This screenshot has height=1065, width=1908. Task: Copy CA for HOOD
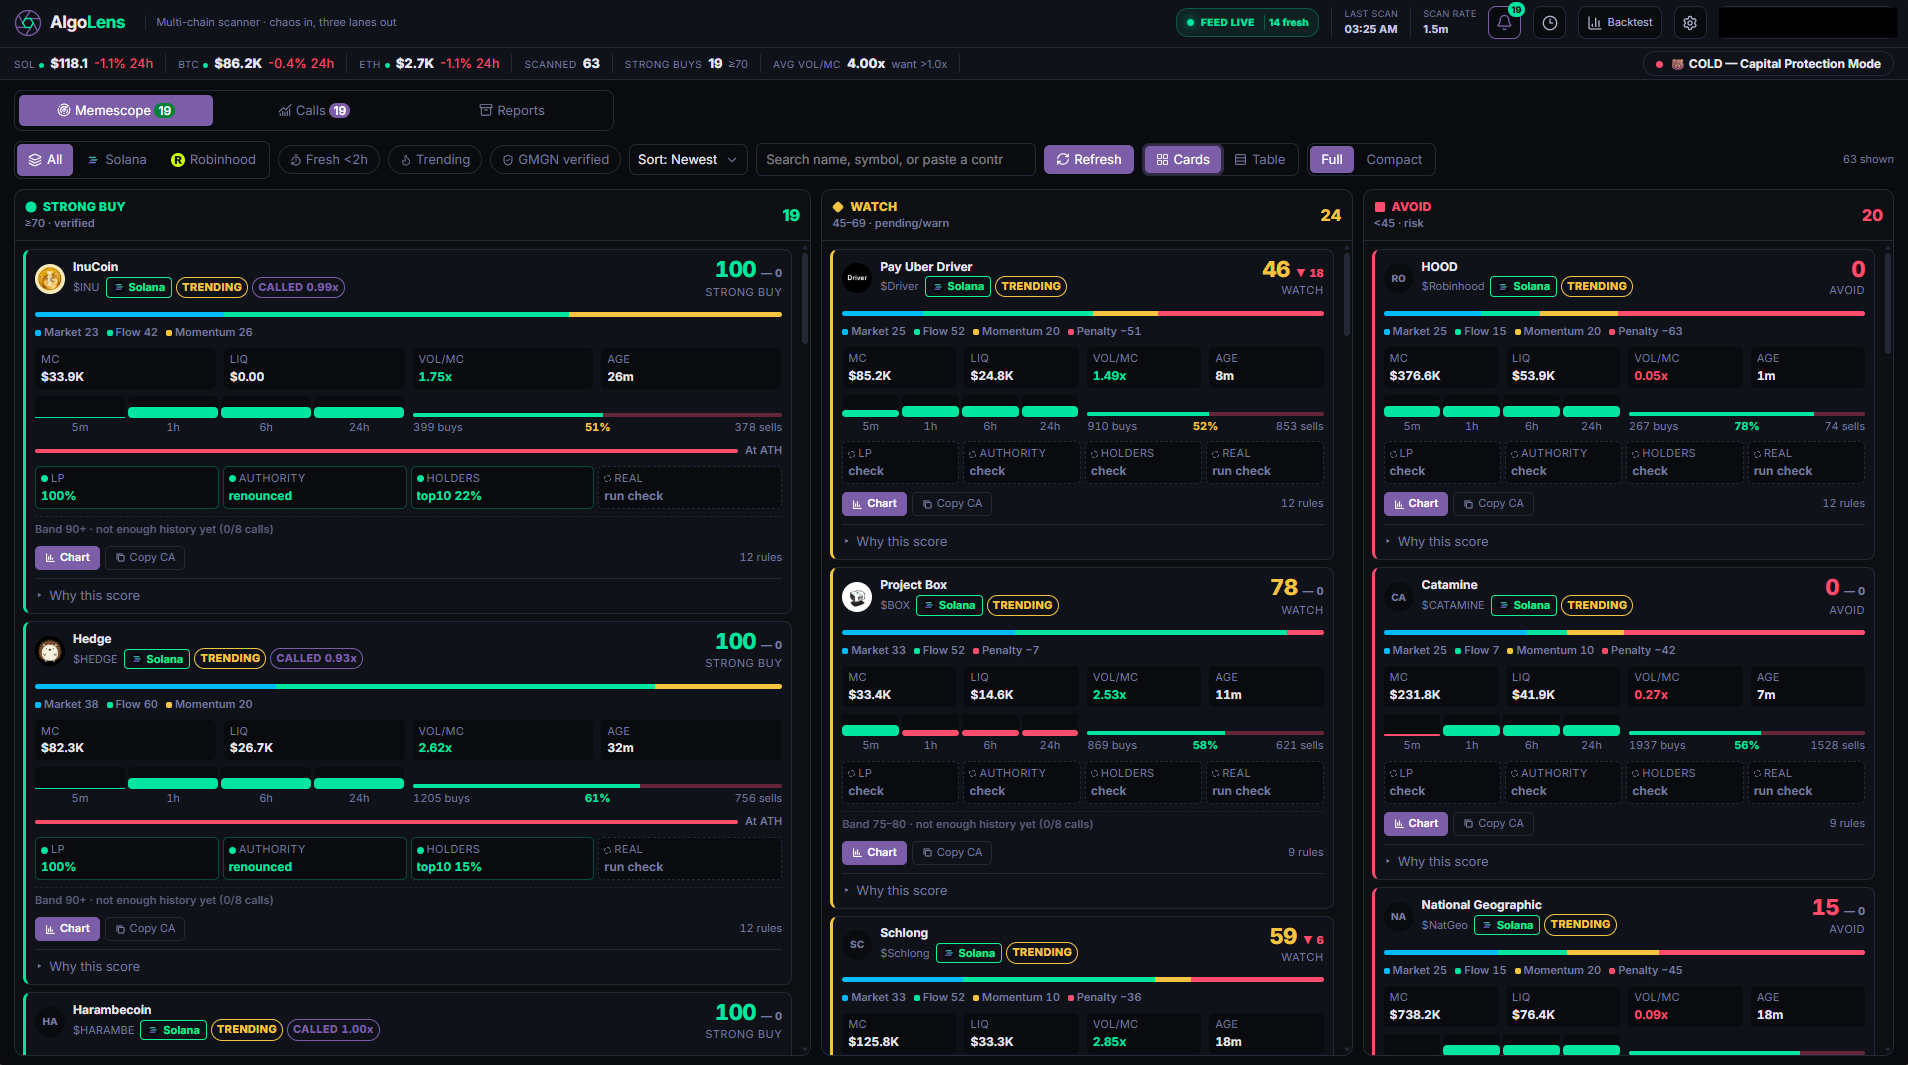tap(1494, 504)
